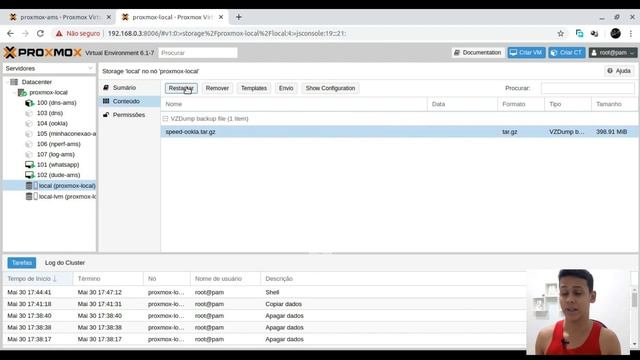Open a new browser tab with plus
This screenshot has width=640, height=360.
point(239,17)
